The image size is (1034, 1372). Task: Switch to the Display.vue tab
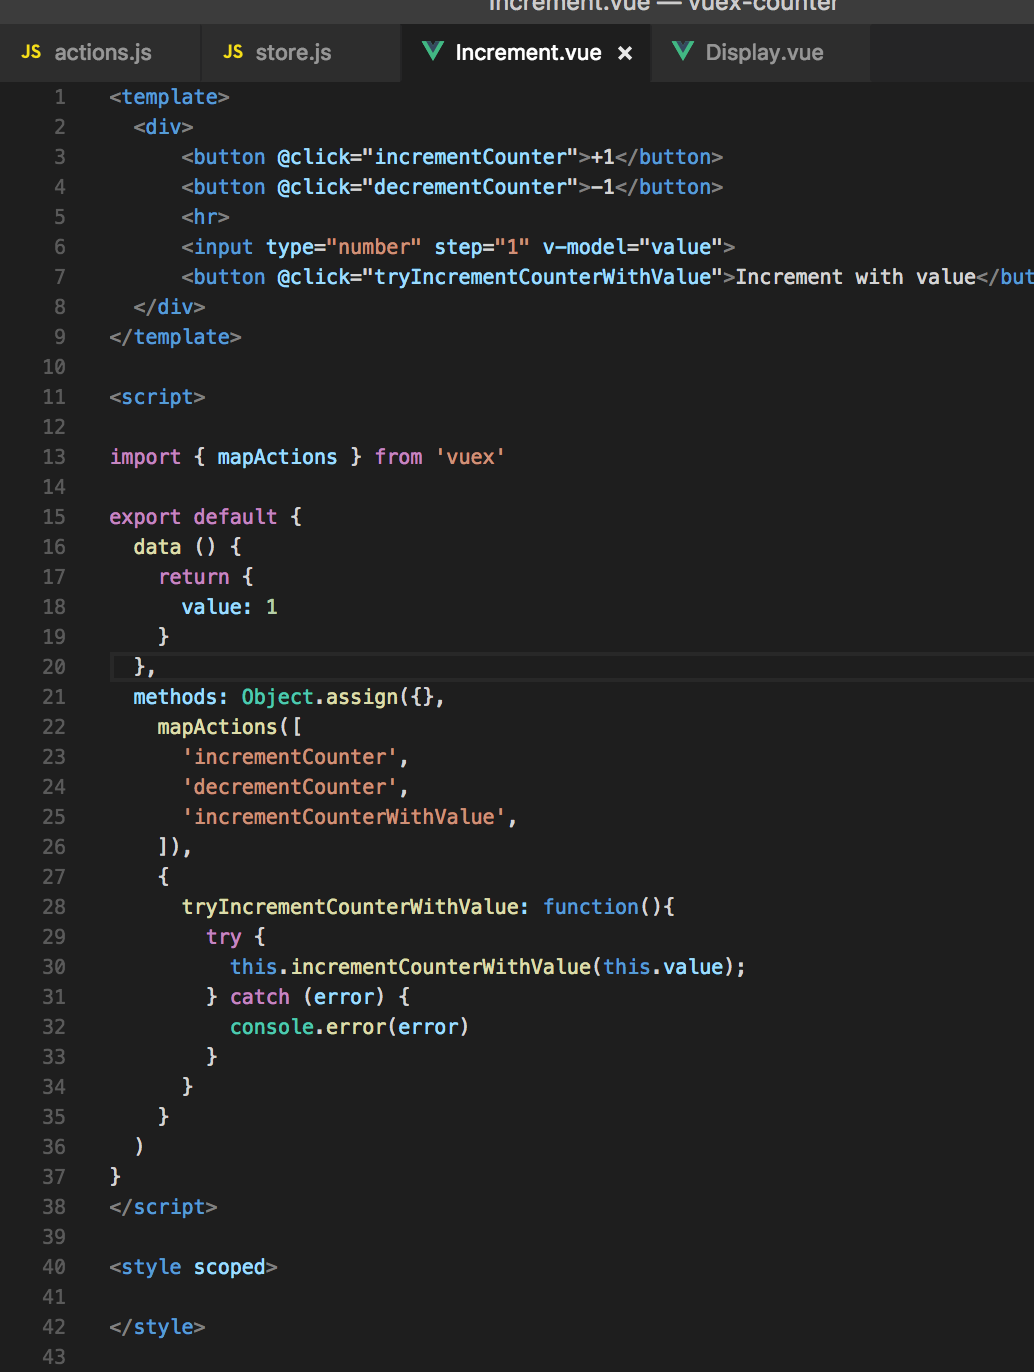[x=760, y=52]
